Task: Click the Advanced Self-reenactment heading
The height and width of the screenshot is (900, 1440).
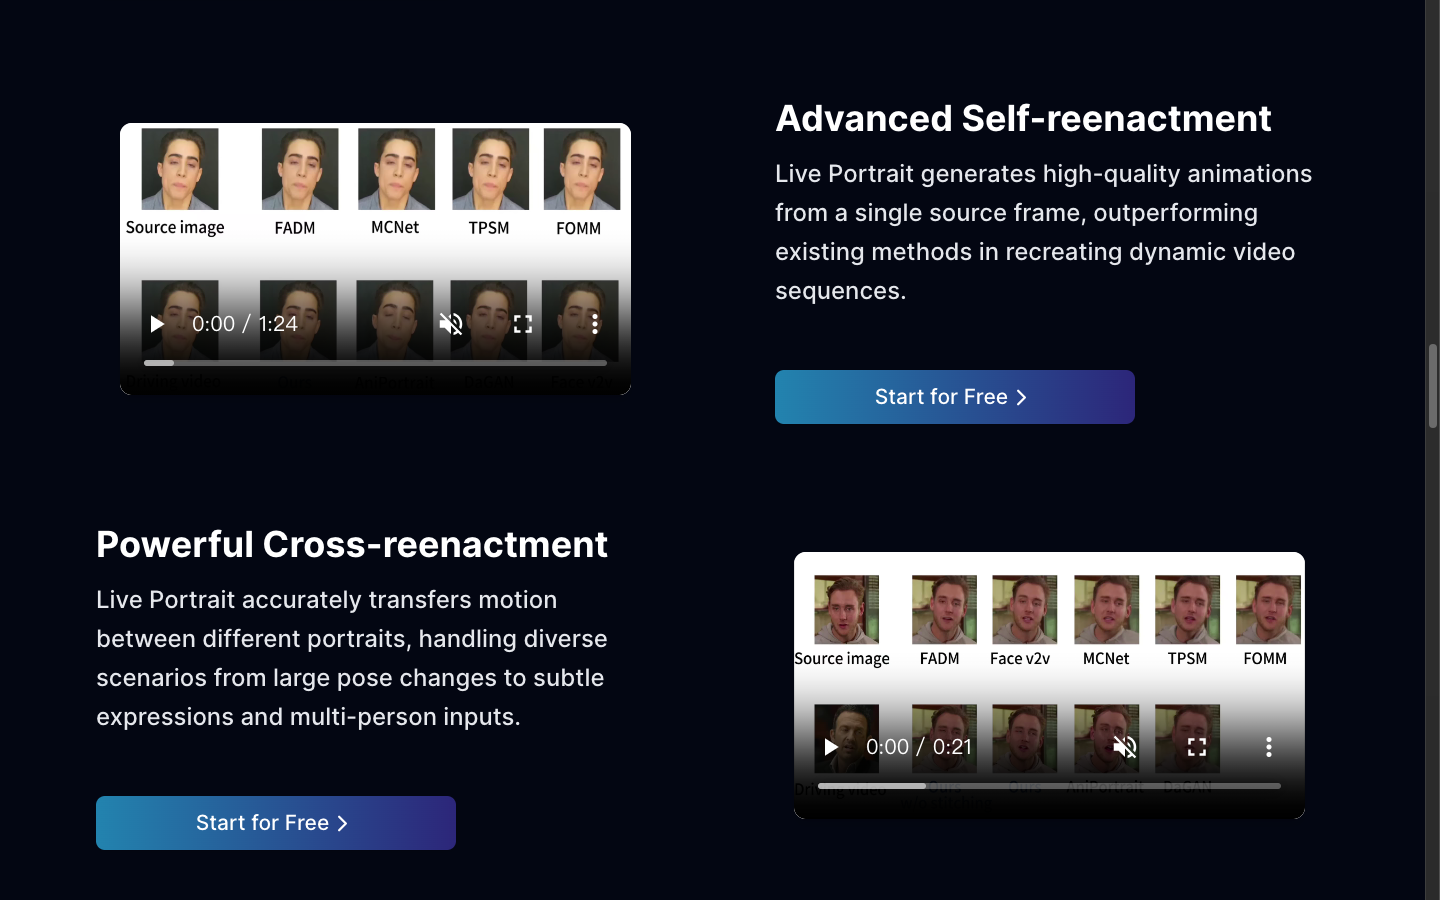Action: 1023,118
